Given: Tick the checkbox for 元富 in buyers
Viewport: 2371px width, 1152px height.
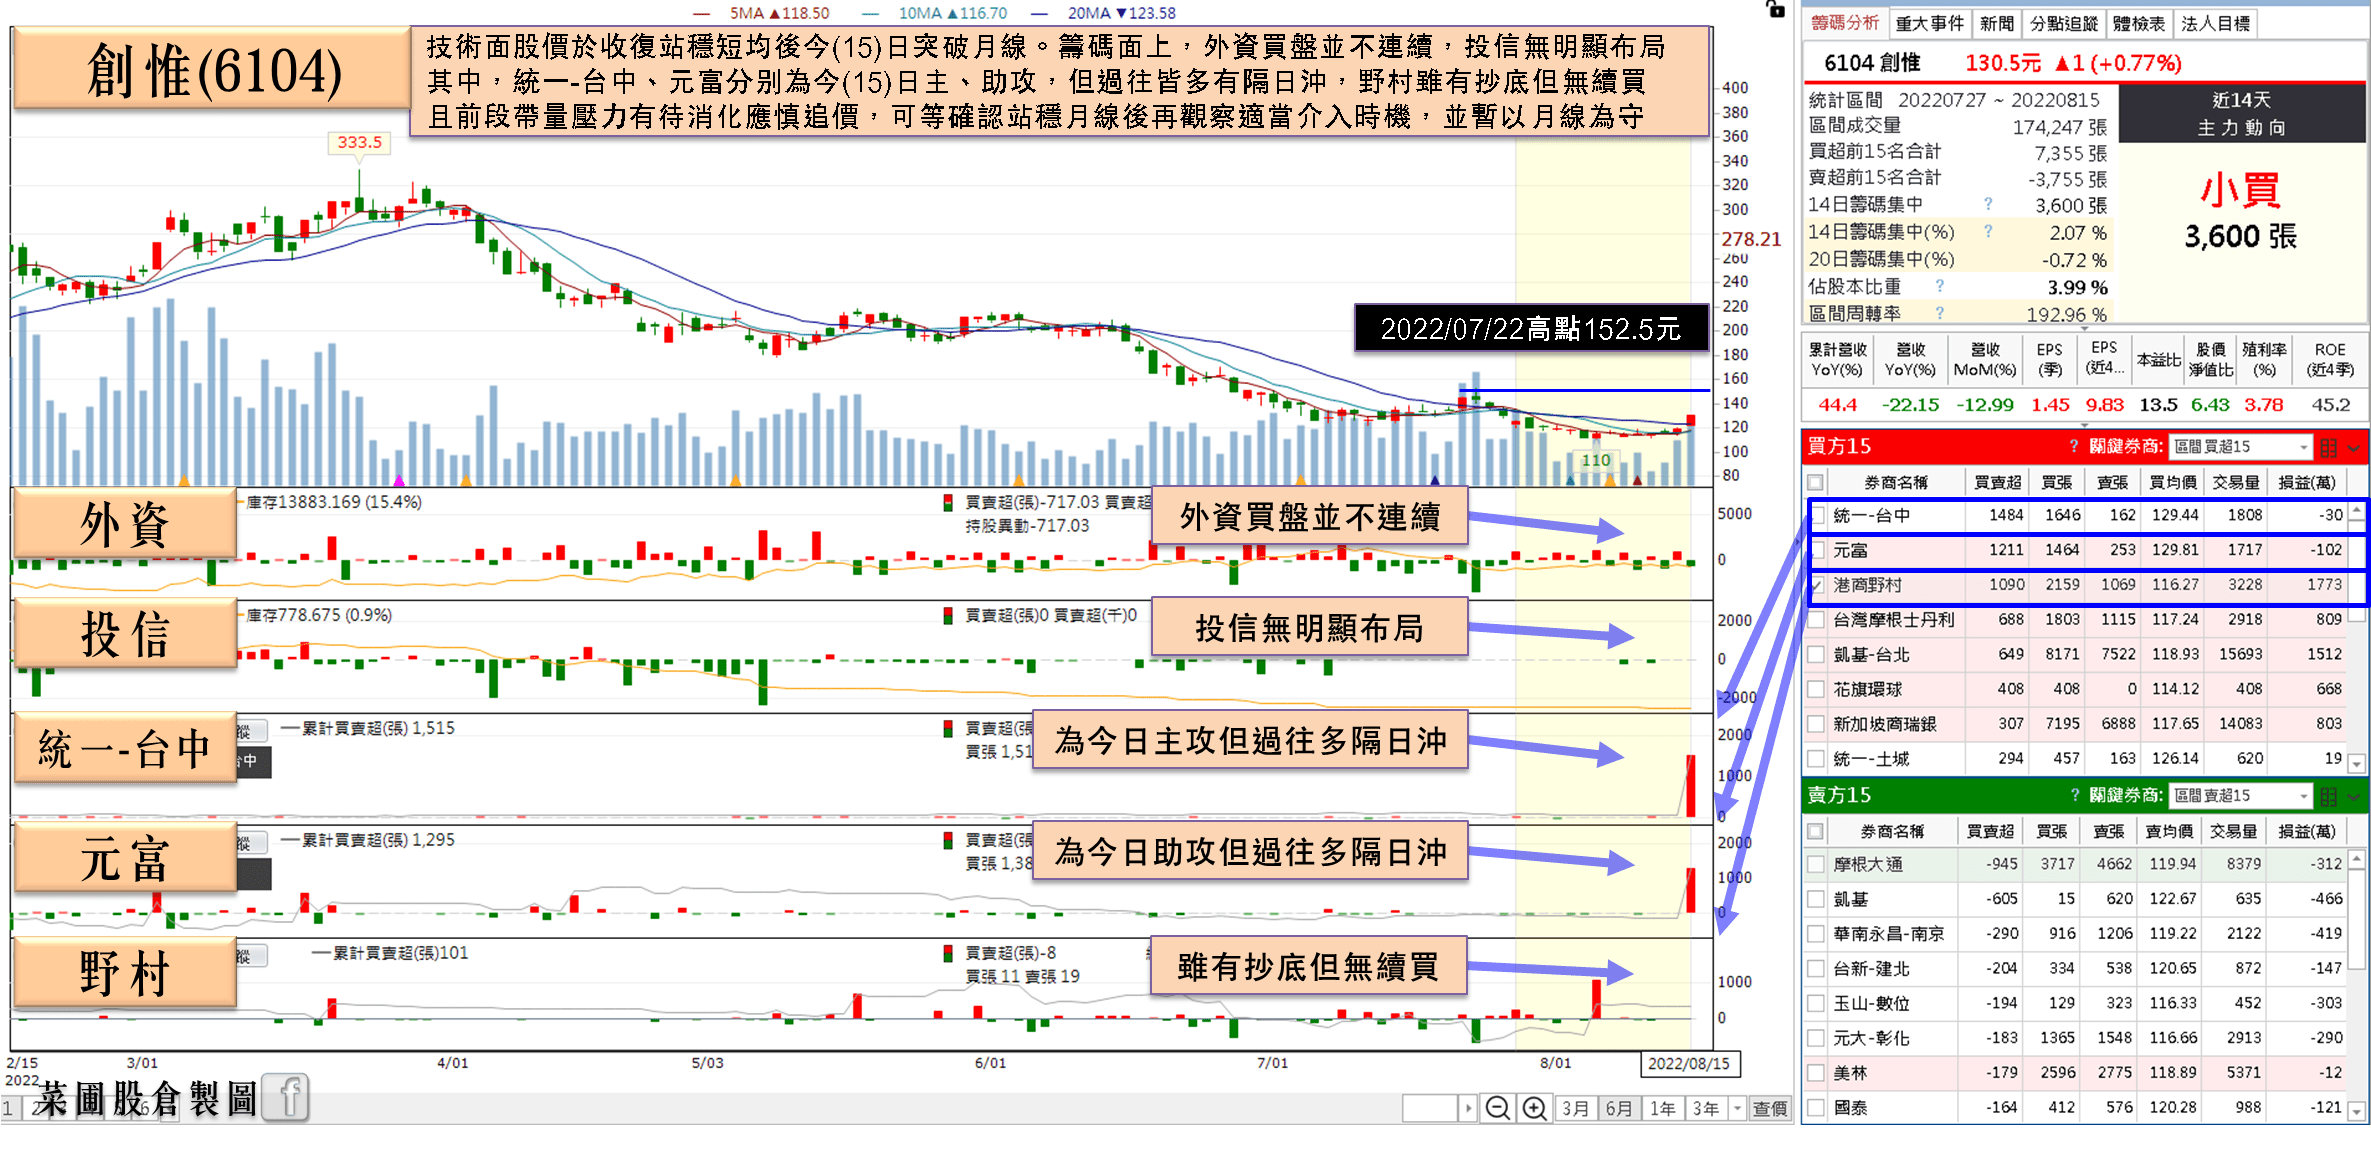Looking at the screenshot, I should tap(1817, 551).
